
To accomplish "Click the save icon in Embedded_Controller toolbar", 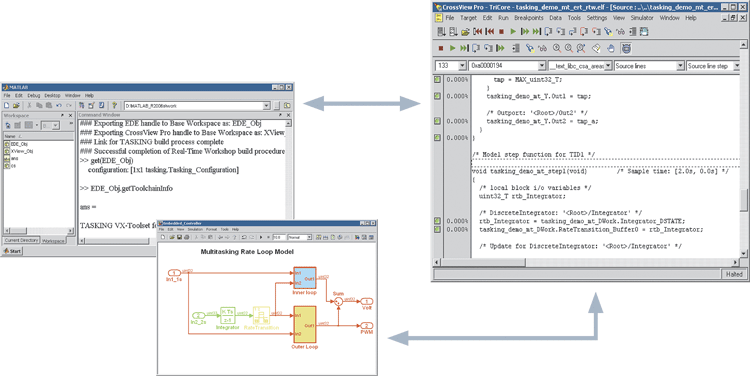I will (179, 237).
